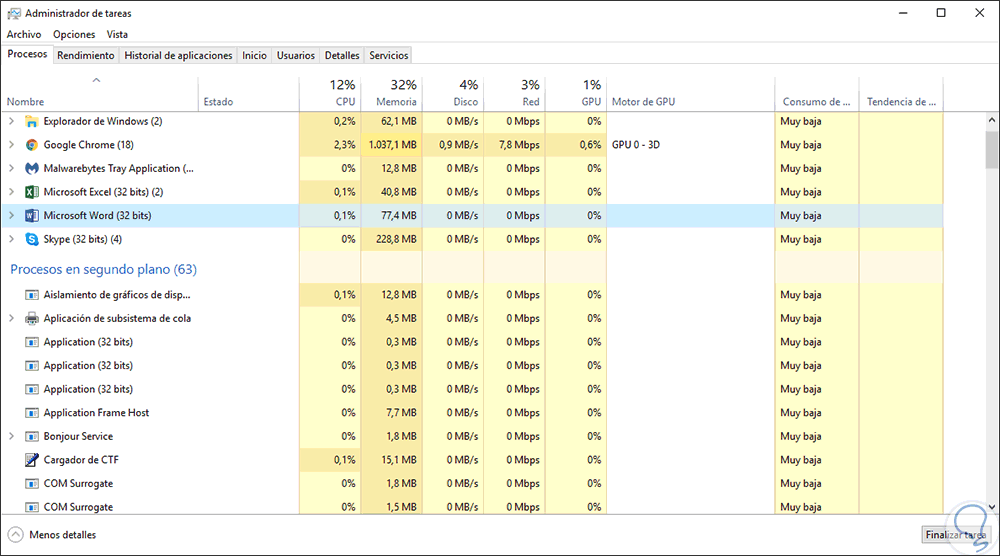Click the Microsoft Word process icon
Image resolution: width=1000 pixels, height=556 pixels.
pos(32,216)
